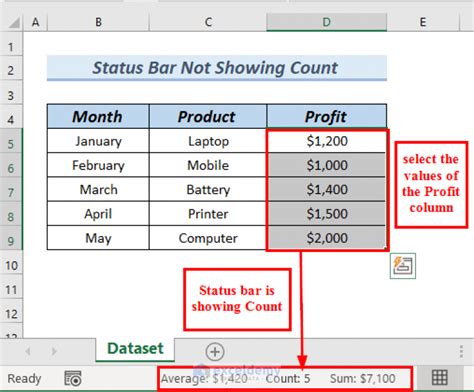
Task: Select the Laptop cell
Action: 208,141
